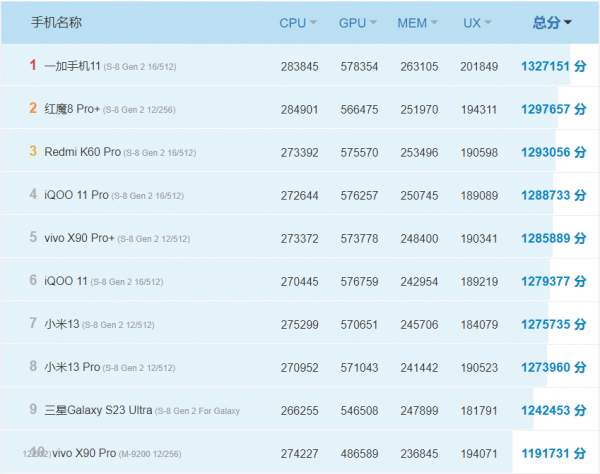This screenshot has width=600, height=474.
Task: Click GPU score 566475
Action: (x=359, y=110)
